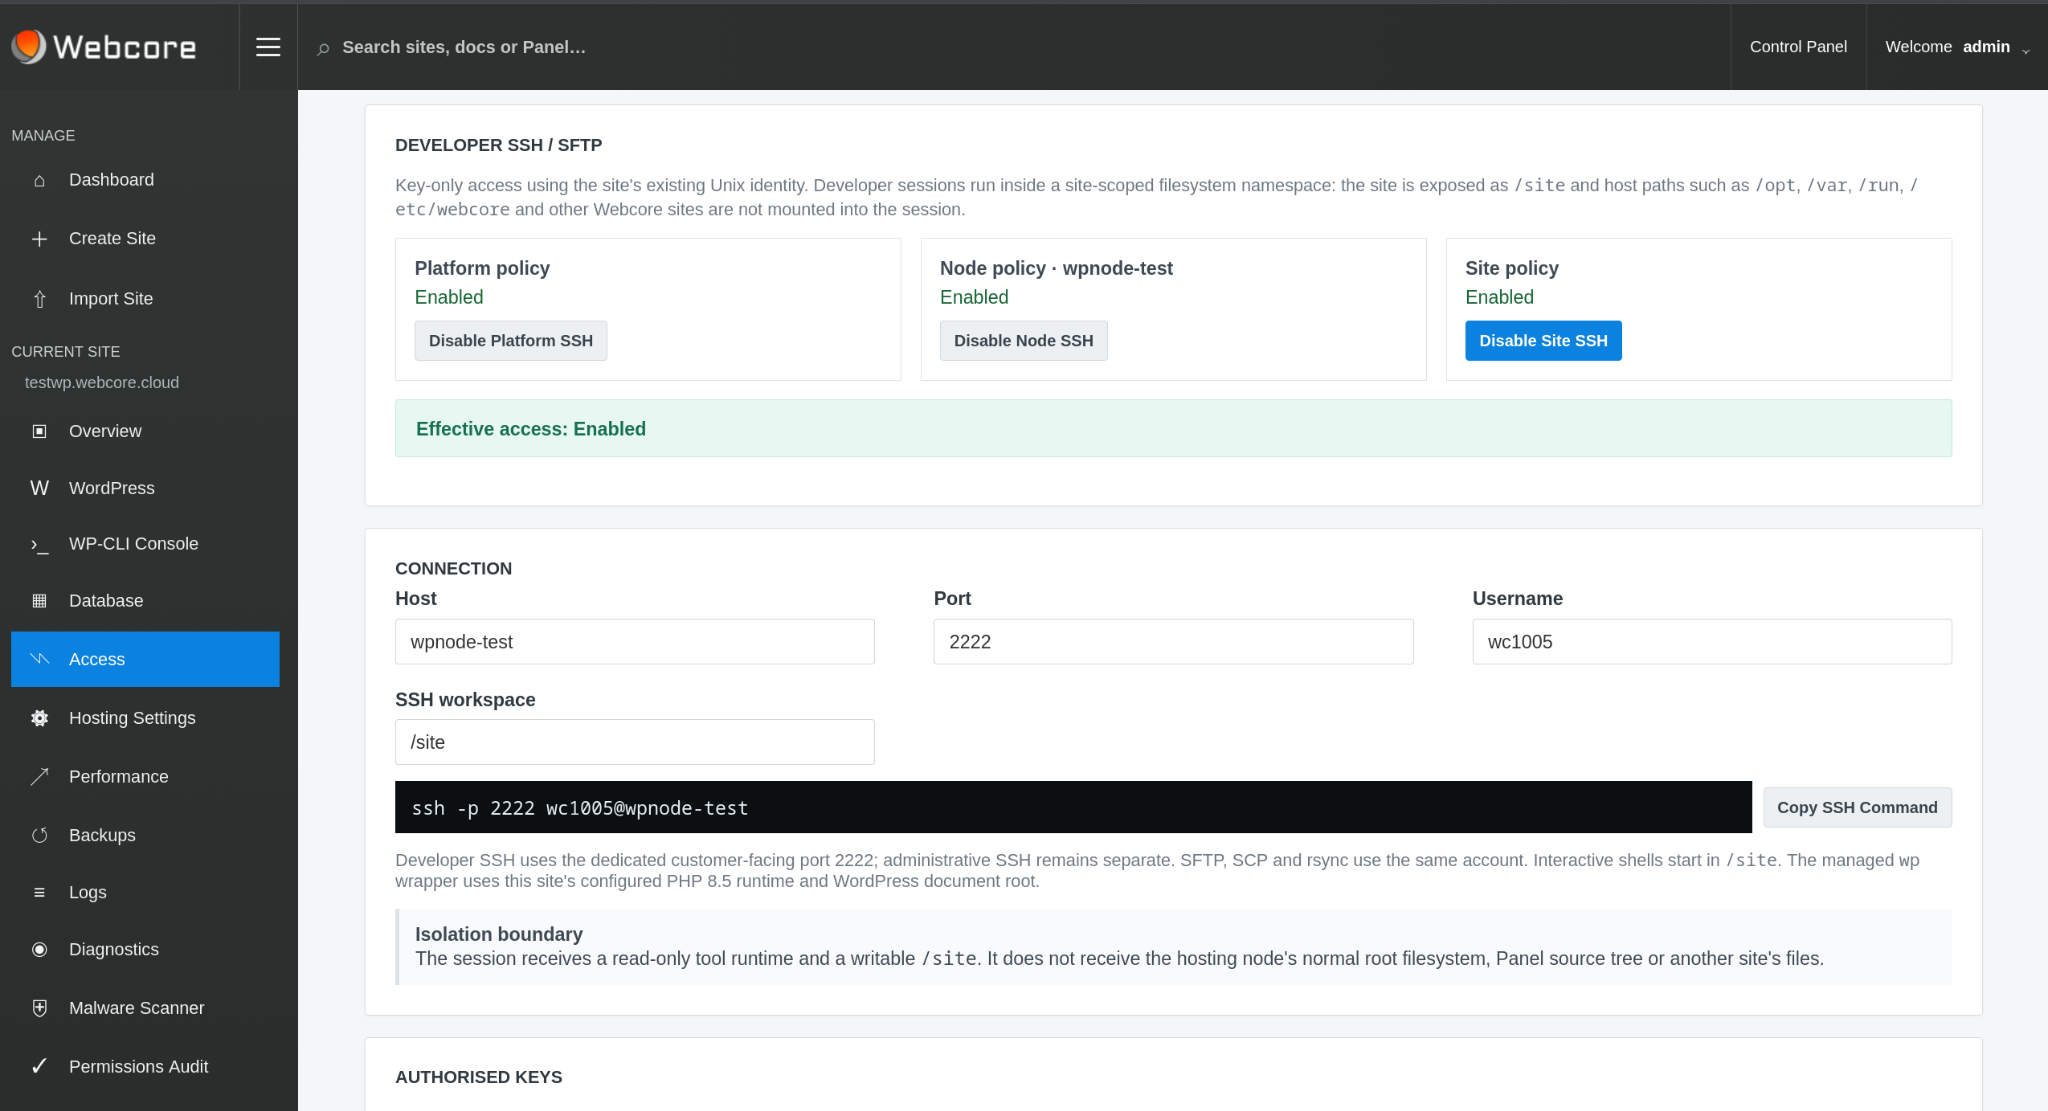
Task: Disable Node SSH for wpnode-test
Action: 1023,341
